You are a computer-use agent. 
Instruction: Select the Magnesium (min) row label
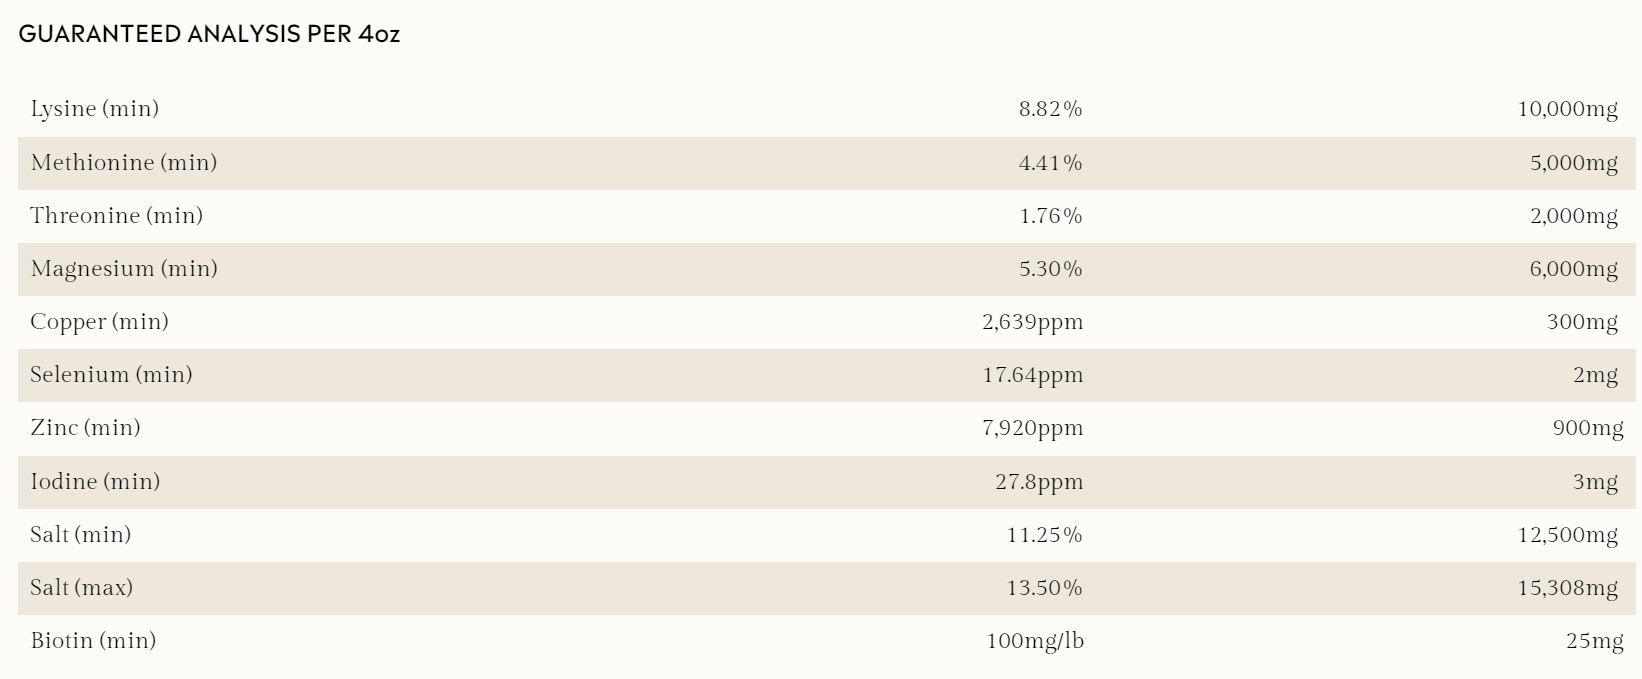click(x=124, y=269)
